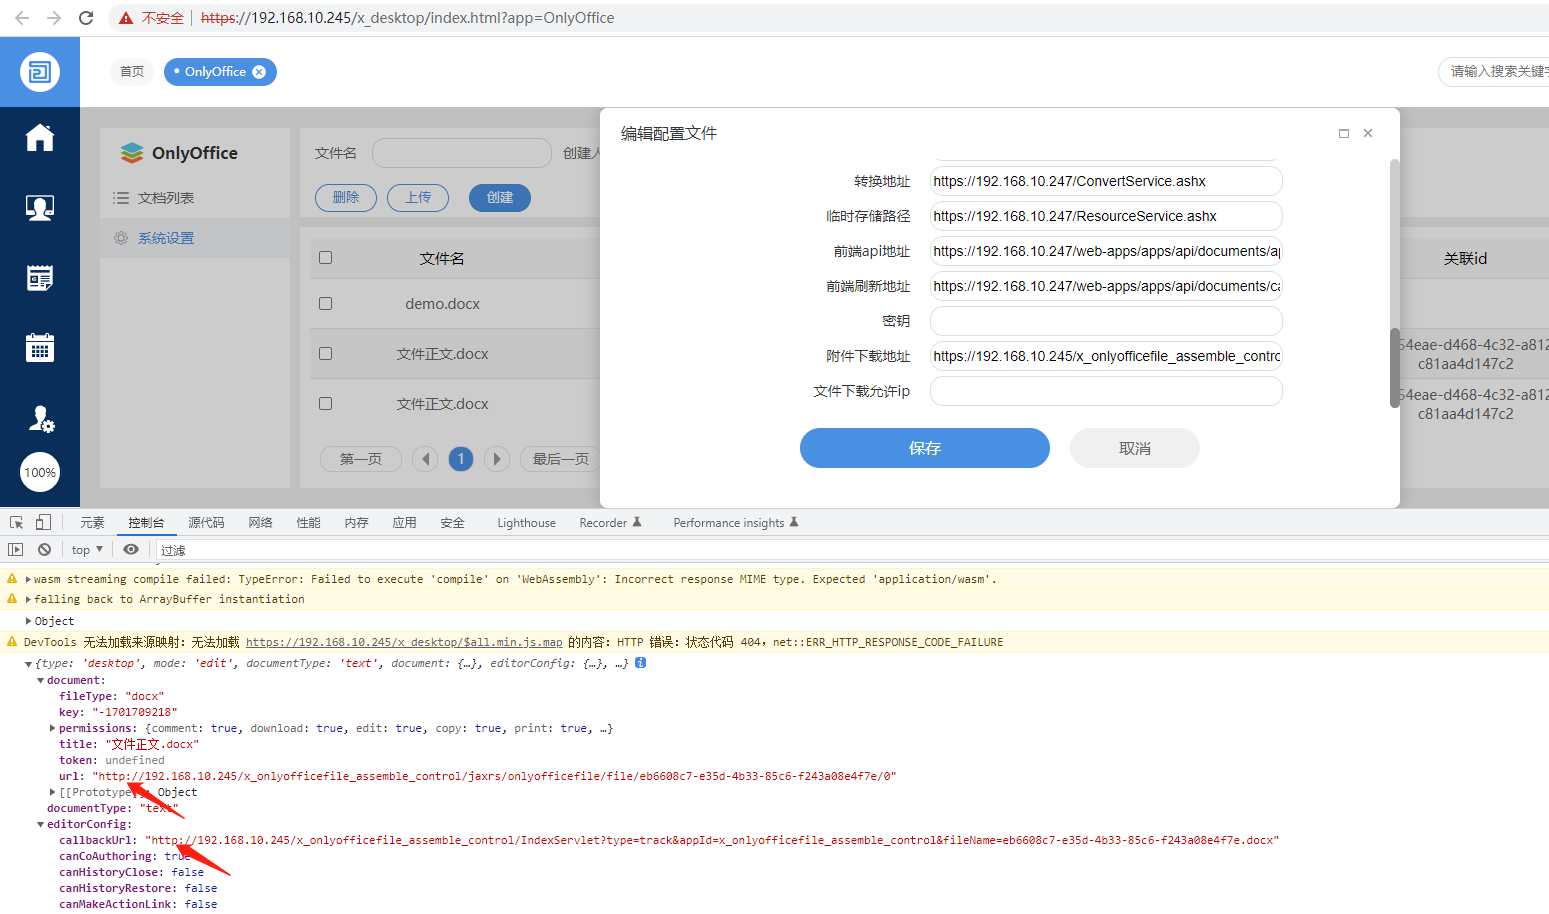Collapse the editorConfig property node
Image resolution: width=1549 pixels, height=914 pixels.
pos(40,824)
